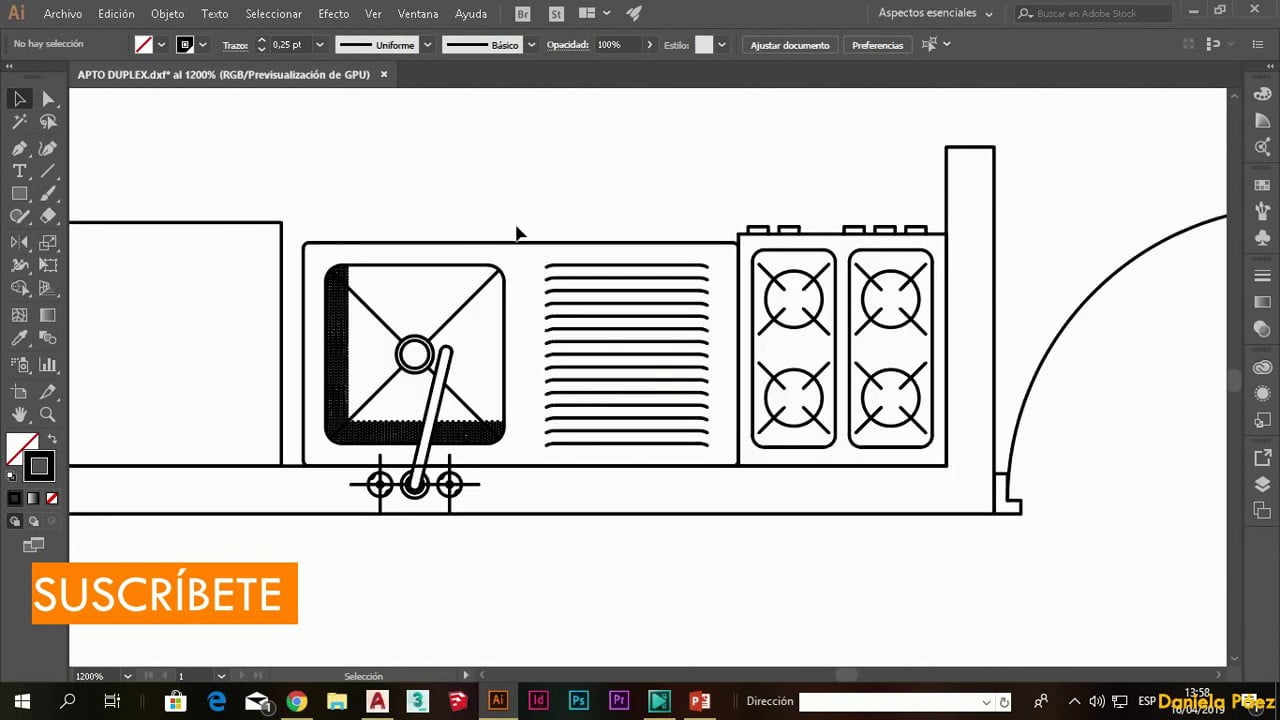Open the Ventana menu
The height and width of the screenshot is (720, 1280).
click(x=418, y=14)
